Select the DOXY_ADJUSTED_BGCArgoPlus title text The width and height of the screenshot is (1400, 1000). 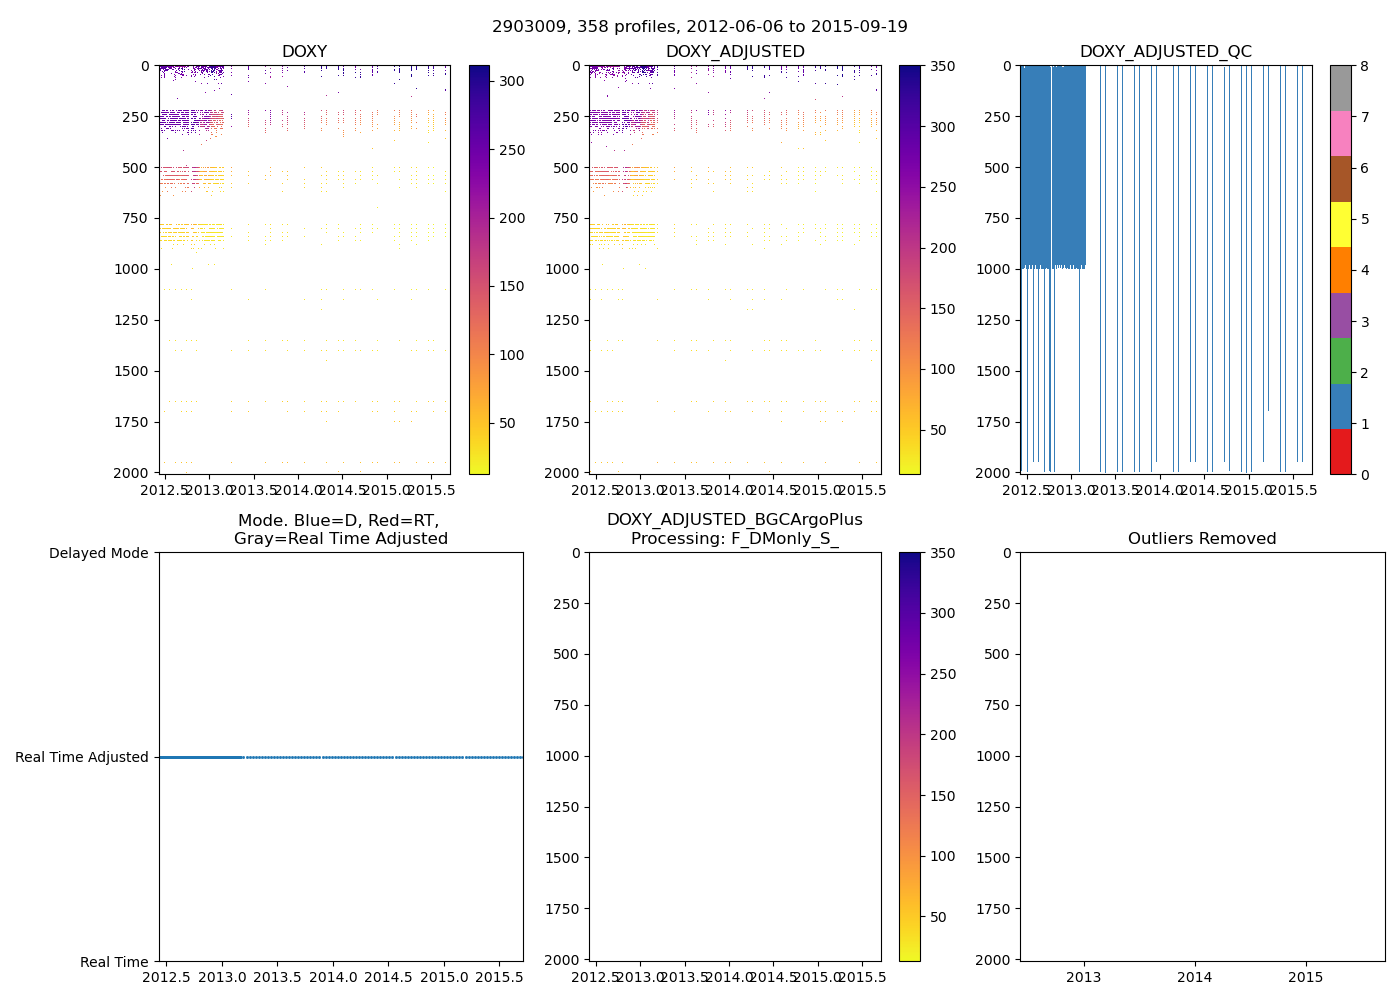click(735, 520)
